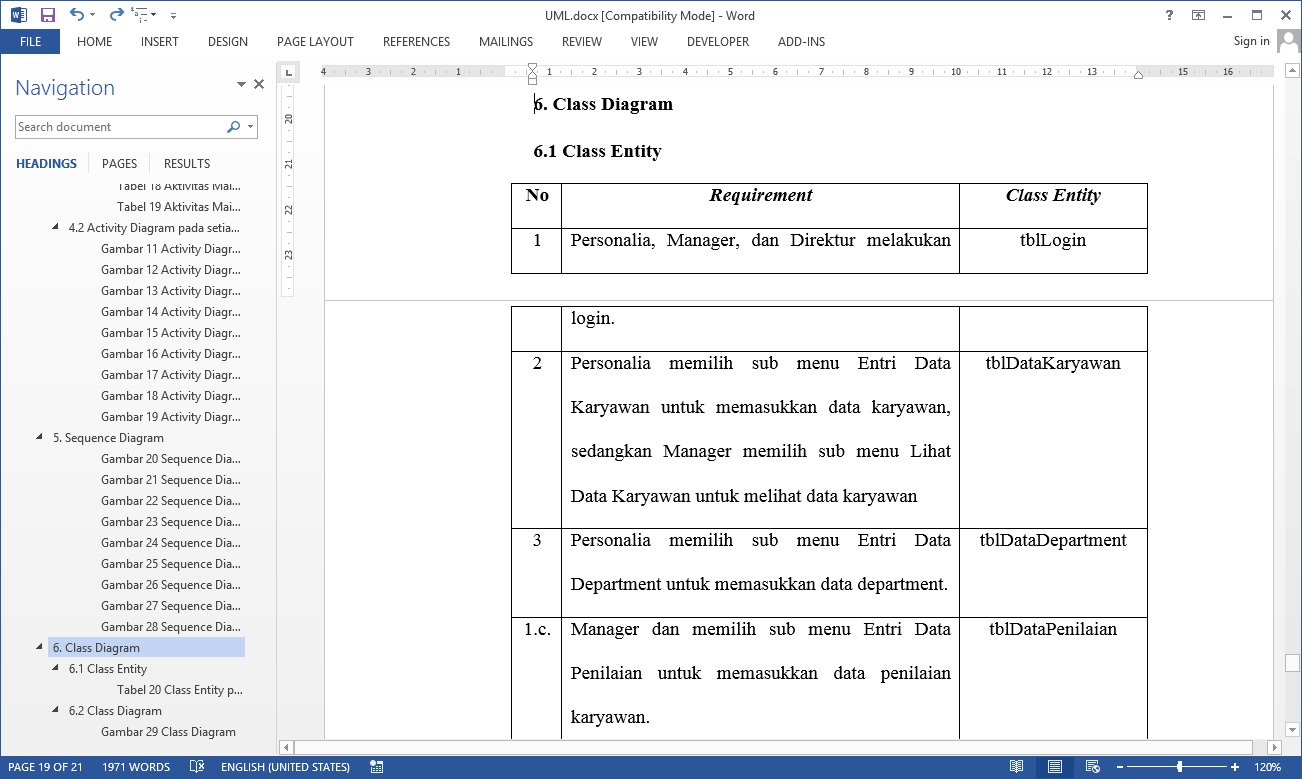Switch to PAGES tab in Navigation
This screenshot has width=1302, height=779.
119,163
